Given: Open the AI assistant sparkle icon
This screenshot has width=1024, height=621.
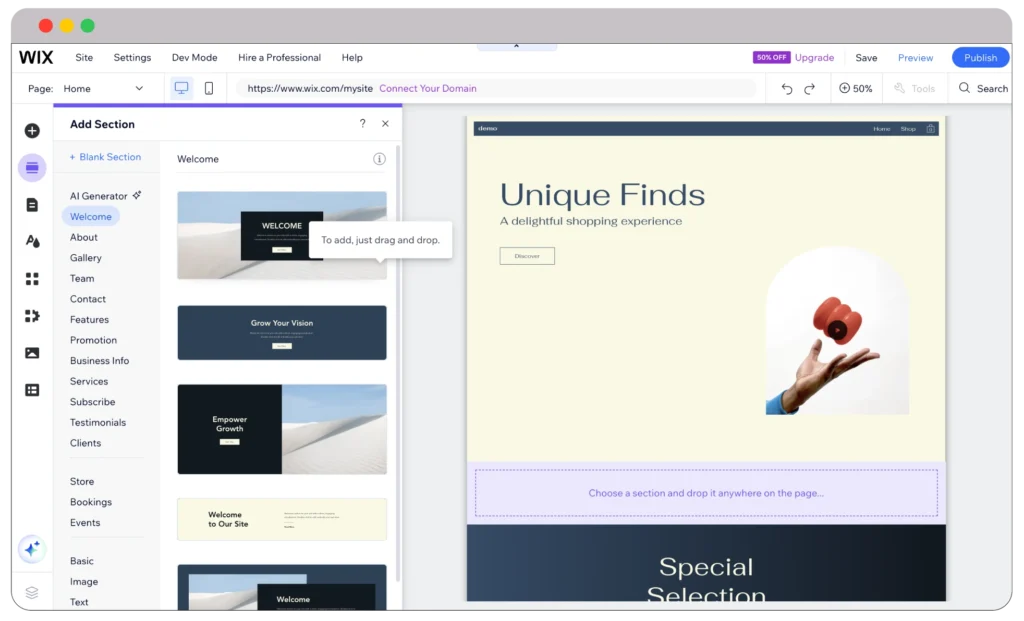Looking at the screenshot, I should click(x=32, y=549).
